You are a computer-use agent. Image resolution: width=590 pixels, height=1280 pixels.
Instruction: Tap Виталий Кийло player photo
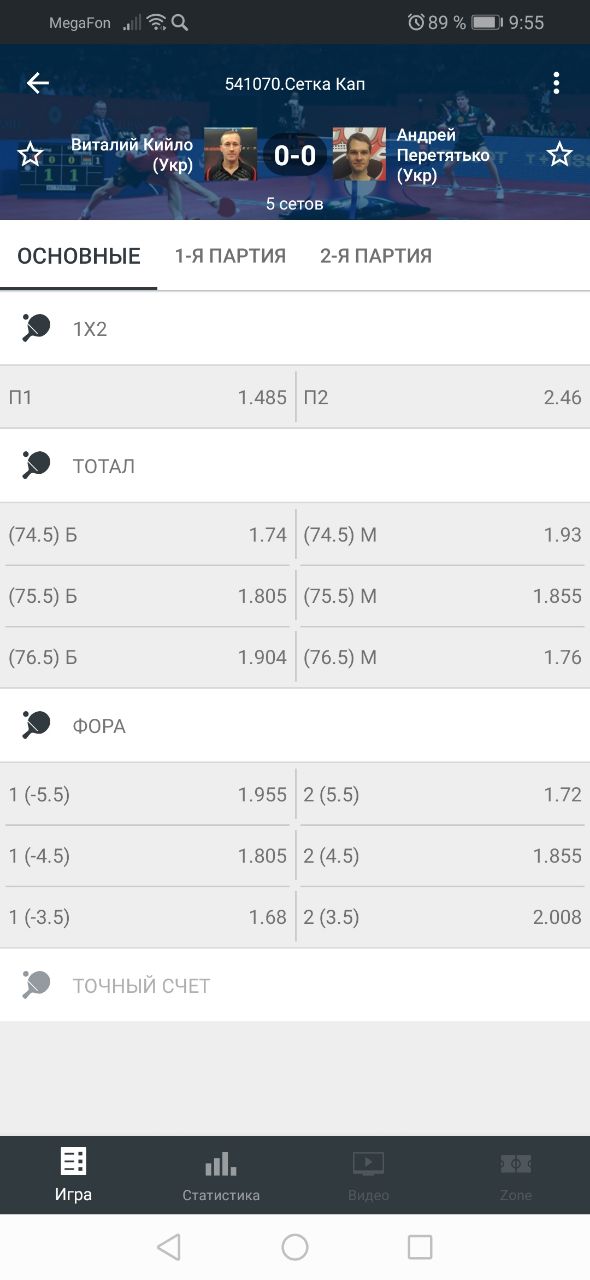(x=231, y=154)
